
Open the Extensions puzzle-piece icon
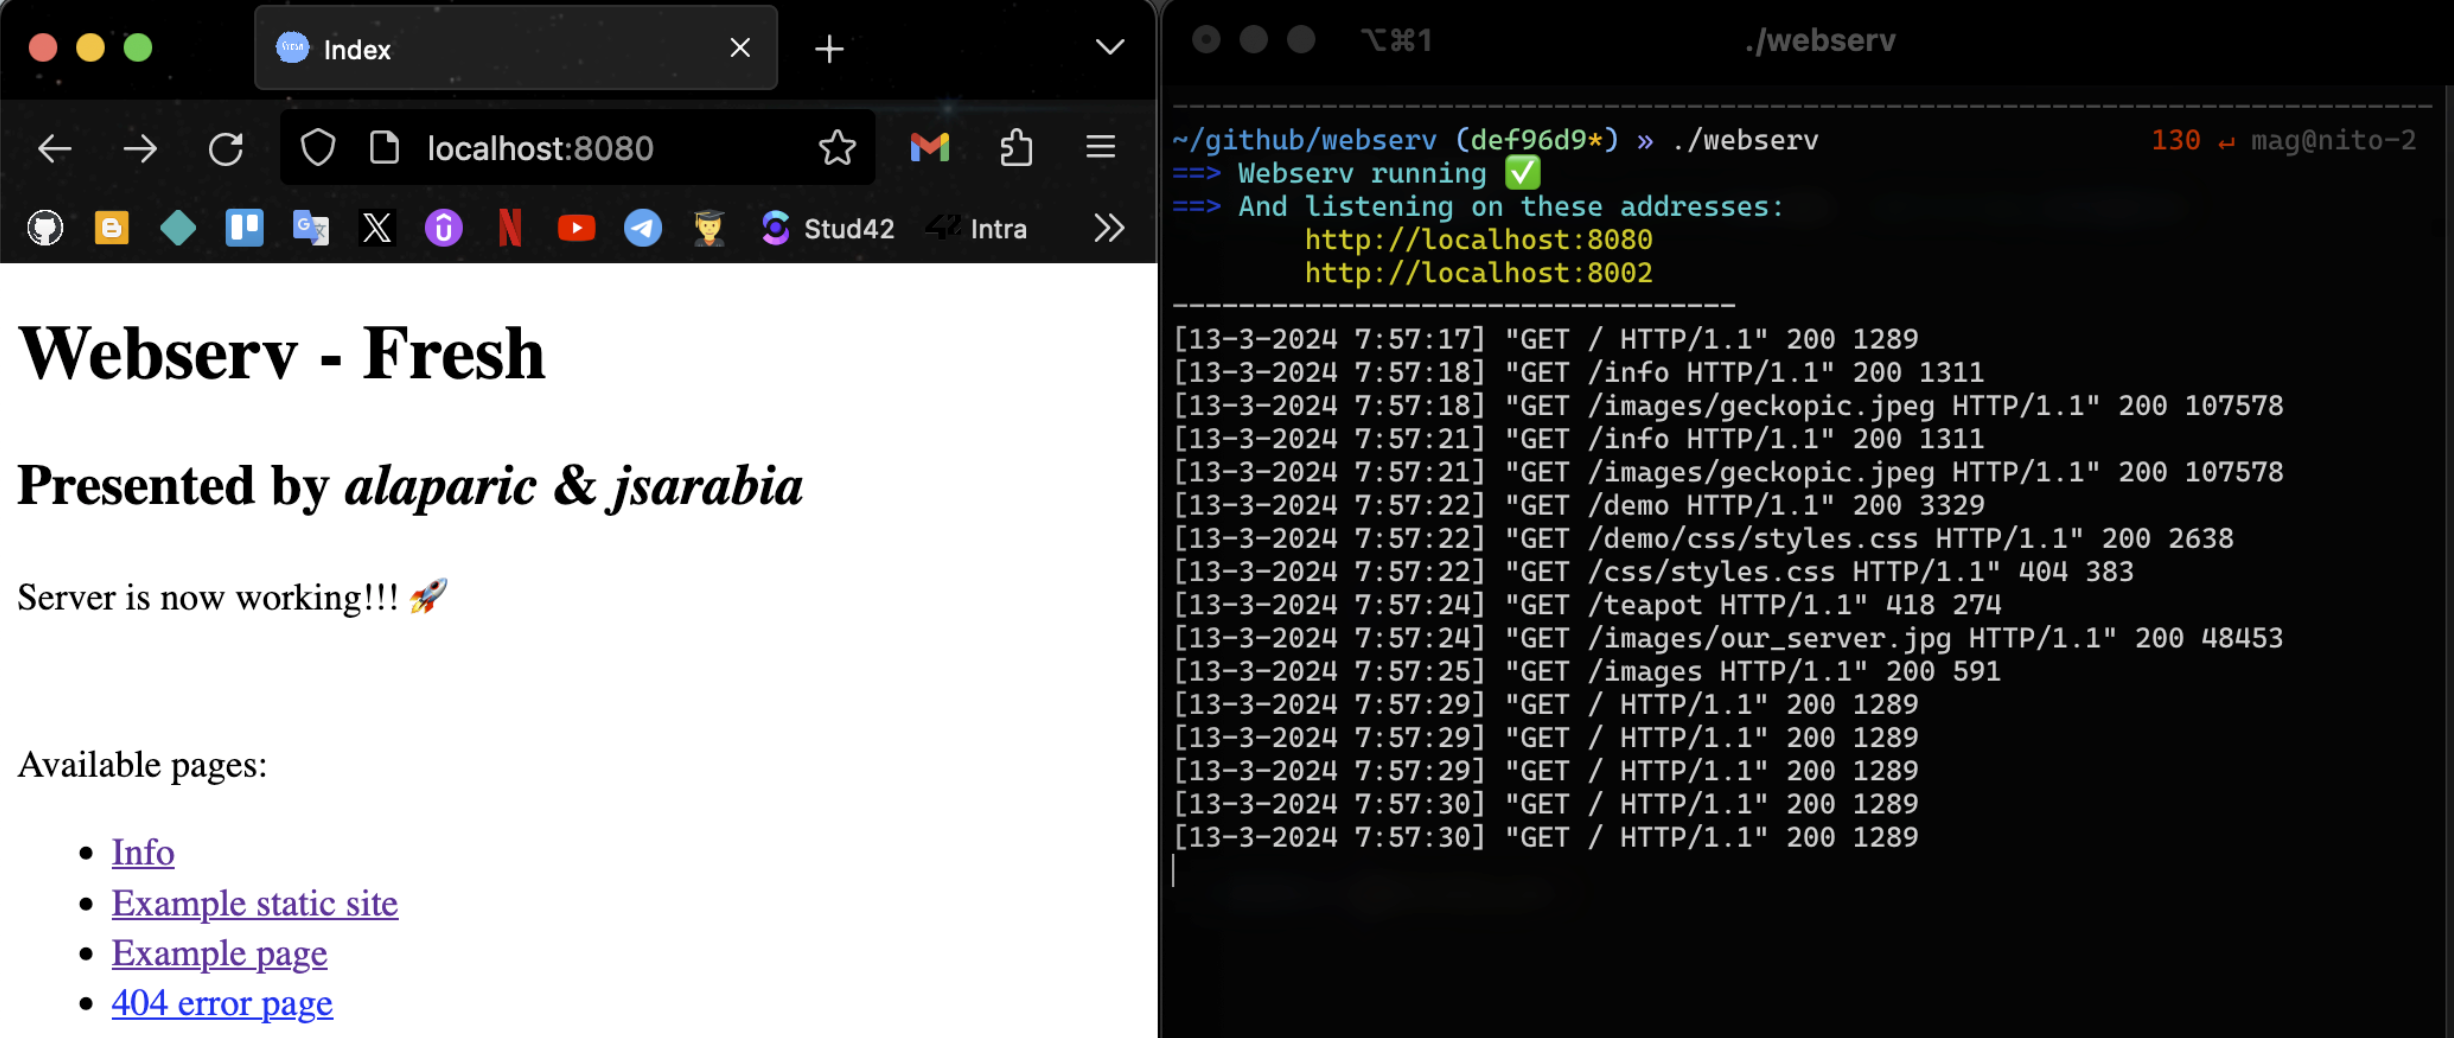(x=1016, y=148)
